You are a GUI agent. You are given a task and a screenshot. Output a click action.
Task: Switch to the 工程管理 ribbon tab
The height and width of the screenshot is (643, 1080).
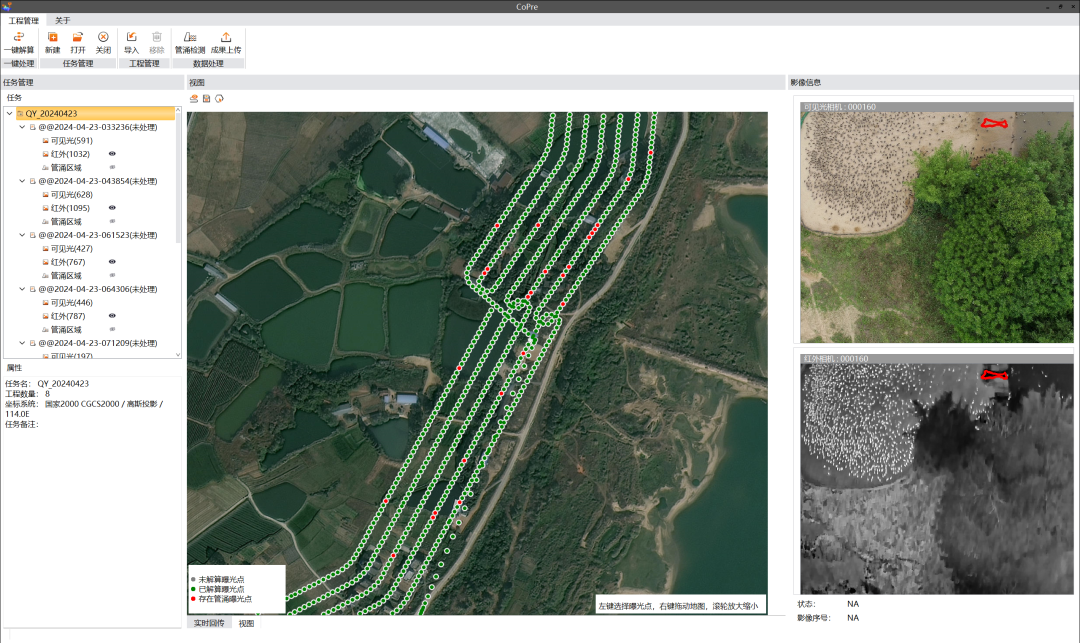pyautogui.click(x=24, y=21)
